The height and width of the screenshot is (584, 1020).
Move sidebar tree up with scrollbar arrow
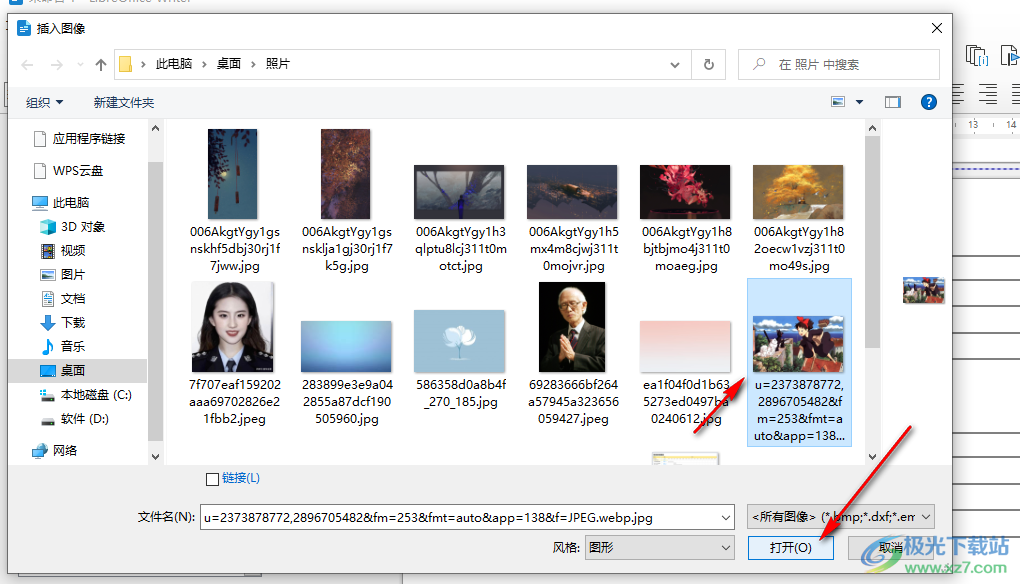coord(155,128)
